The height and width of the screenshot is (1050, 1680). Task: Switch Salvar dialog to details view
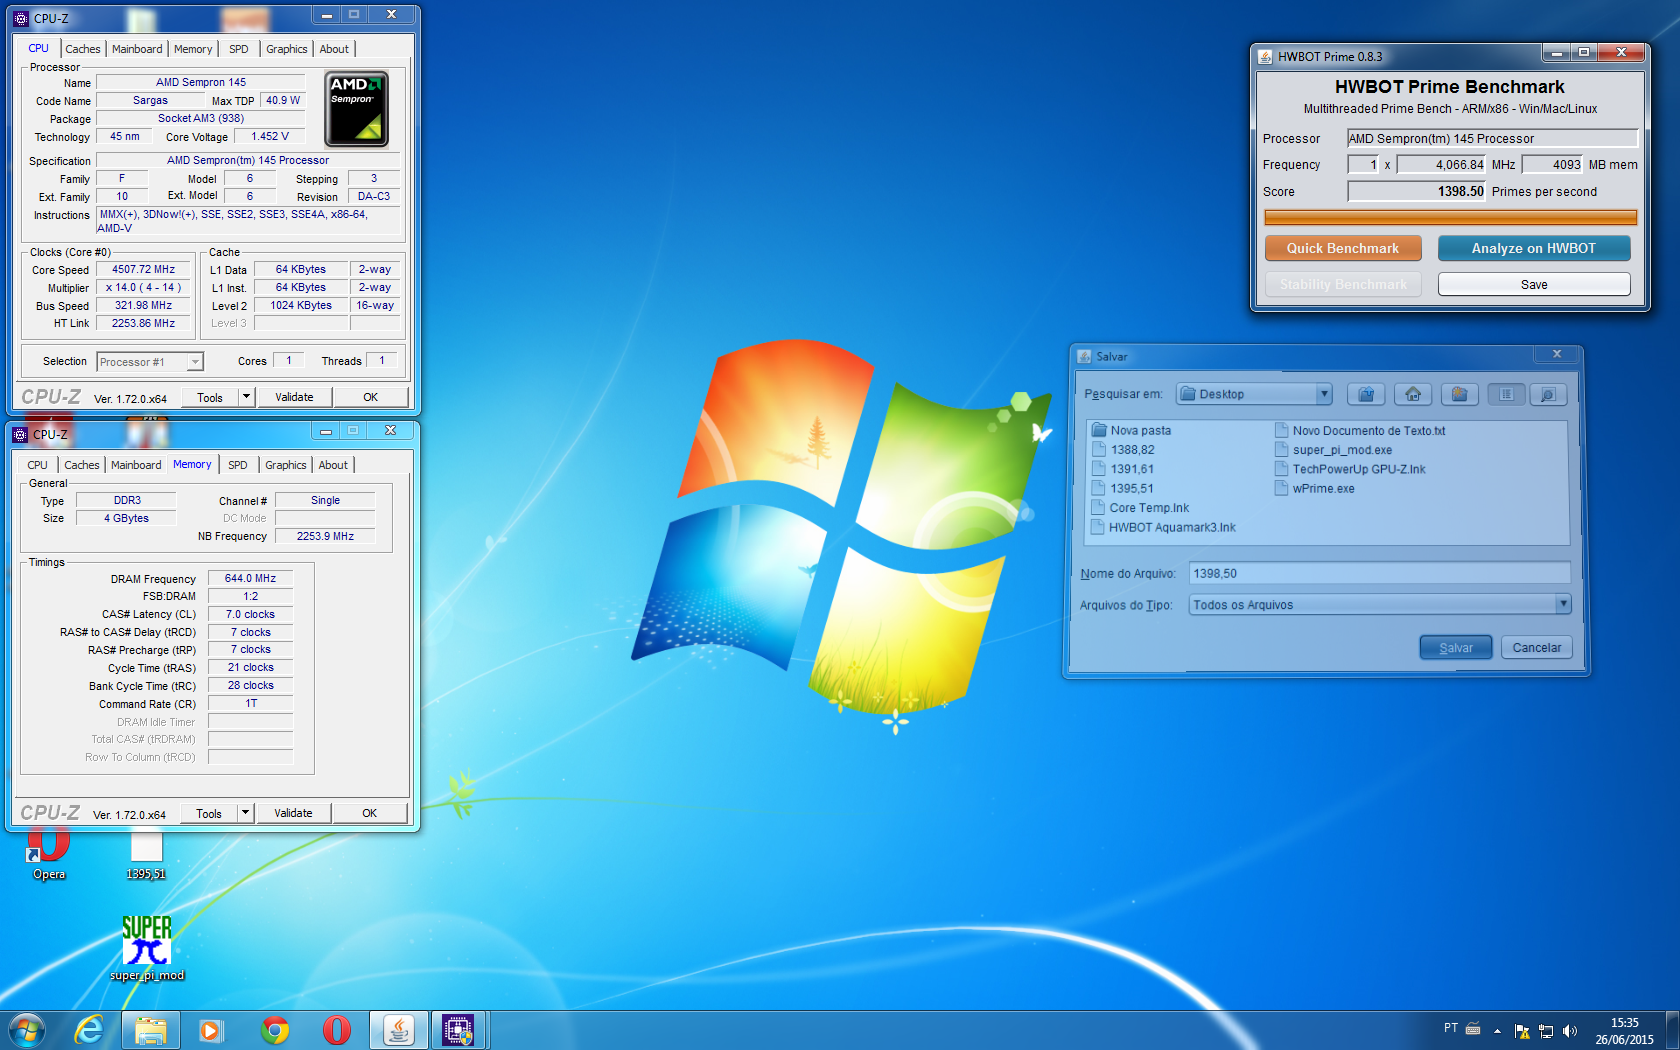(x=1548, y=394)
